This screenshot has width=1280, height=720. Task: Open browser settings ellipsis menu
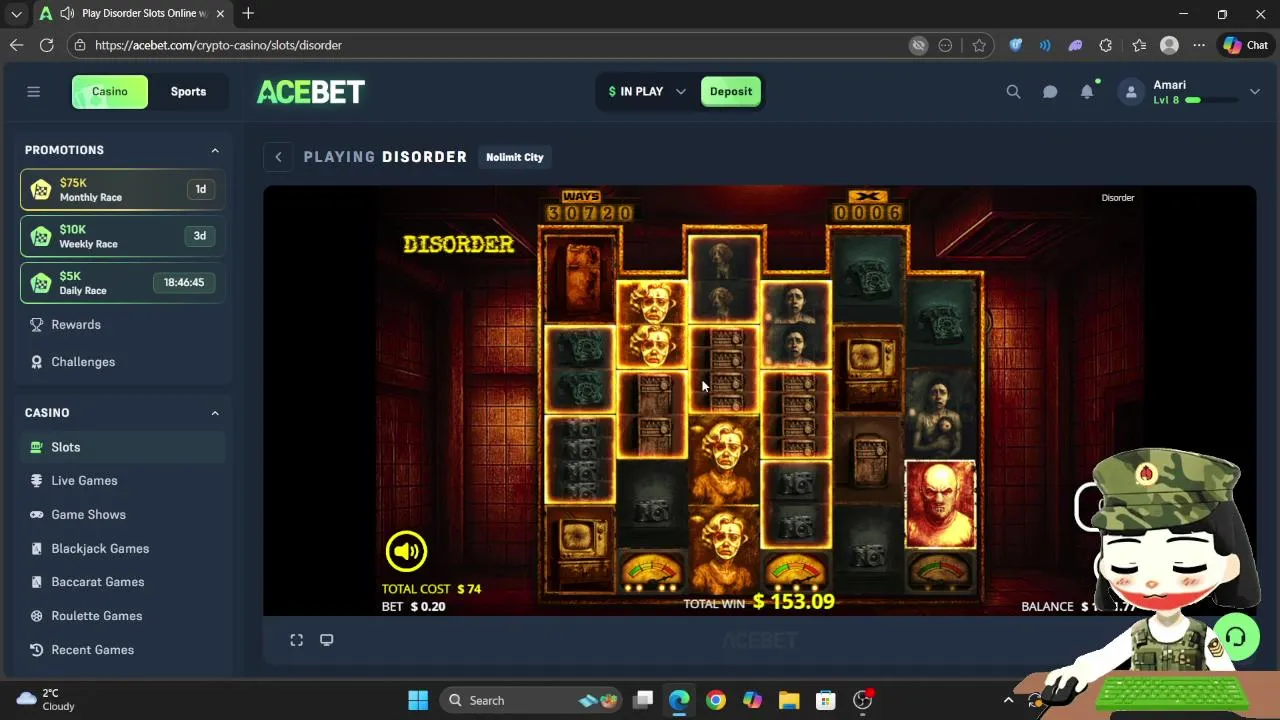[x=1199, y=45]
